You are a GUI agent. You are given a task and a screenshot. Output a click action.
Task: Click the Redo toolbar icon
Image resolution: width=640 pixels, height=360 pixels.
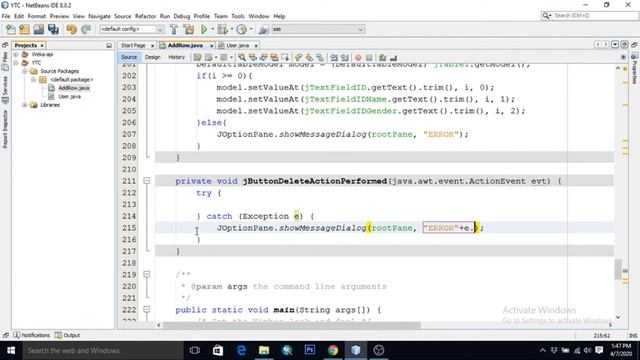point(86,29)
